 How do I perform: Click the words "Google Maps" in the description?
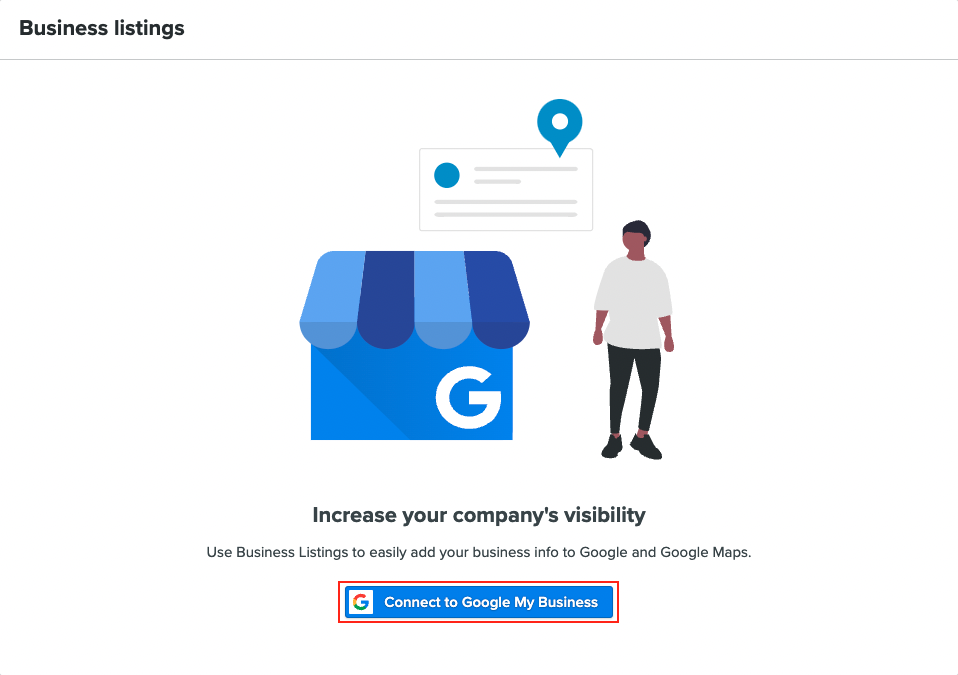[705, 552]
